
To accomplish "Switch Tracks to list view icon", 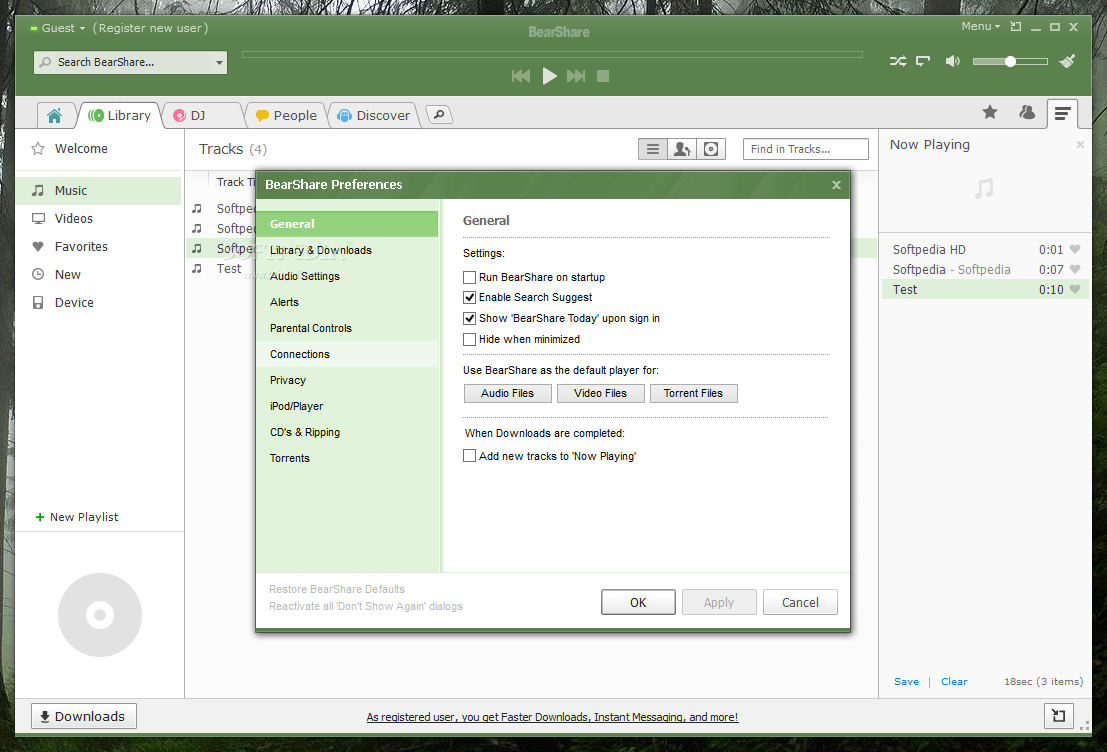I will (652, 149).
